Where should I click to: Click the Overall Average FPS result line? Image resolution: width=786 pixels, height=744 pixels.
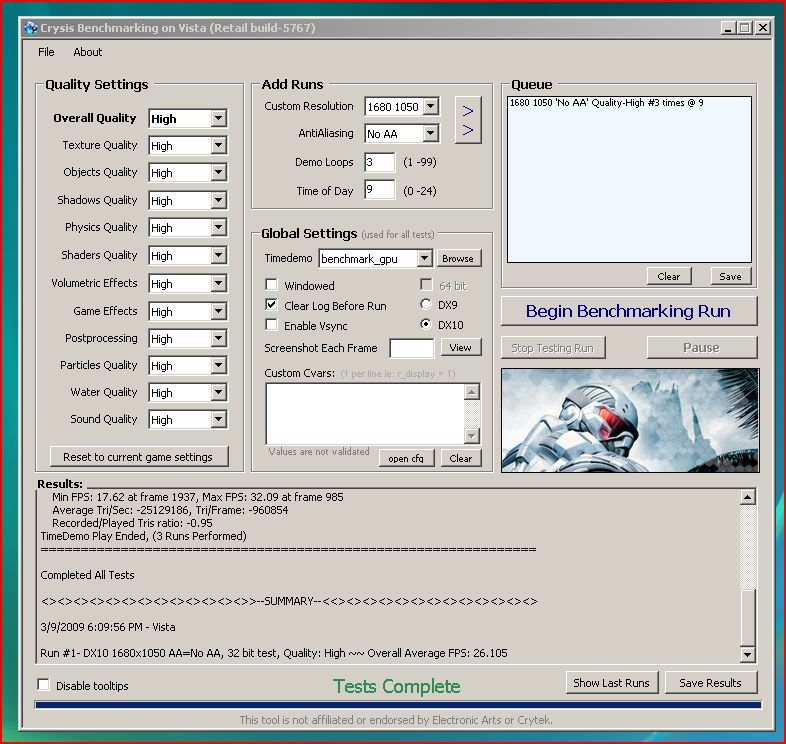coord(274,653)
